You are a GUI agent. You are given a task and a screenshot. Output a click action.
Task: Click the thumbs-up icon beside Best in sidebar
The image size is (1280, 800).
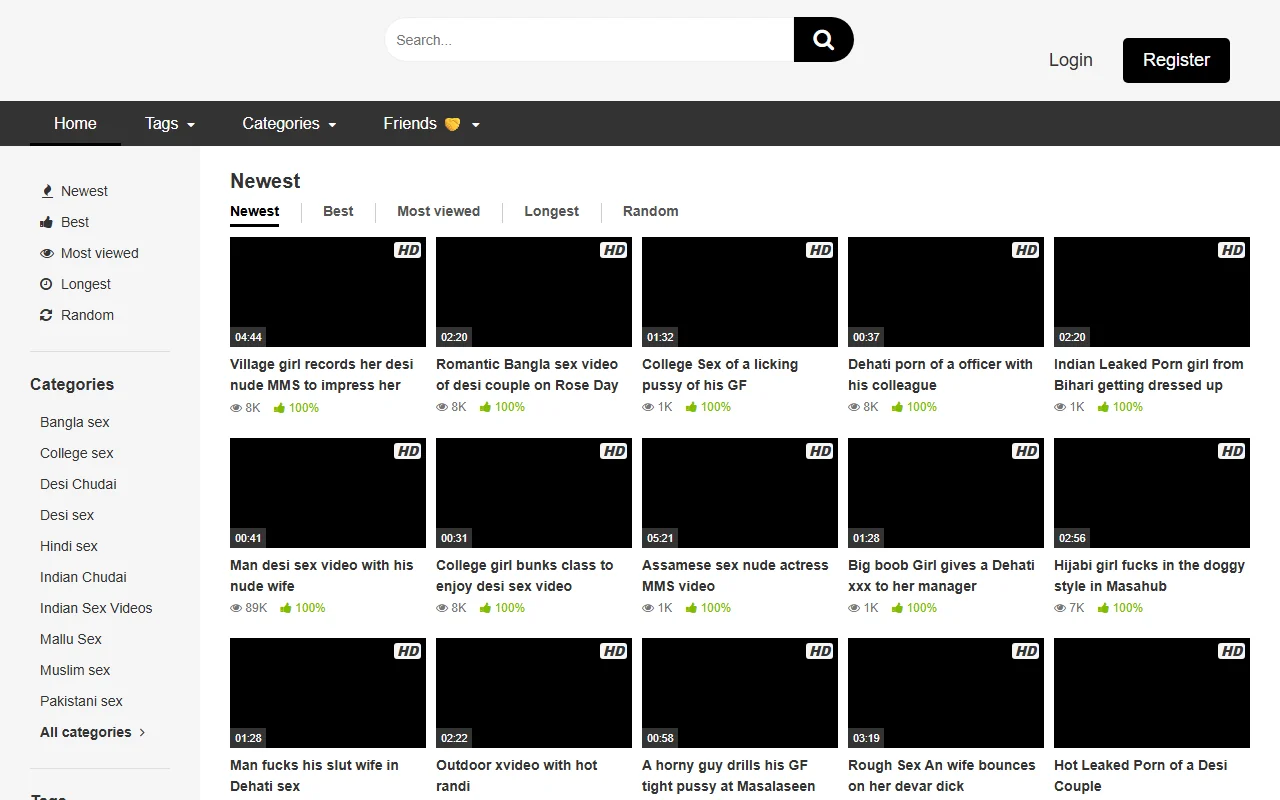46,222
